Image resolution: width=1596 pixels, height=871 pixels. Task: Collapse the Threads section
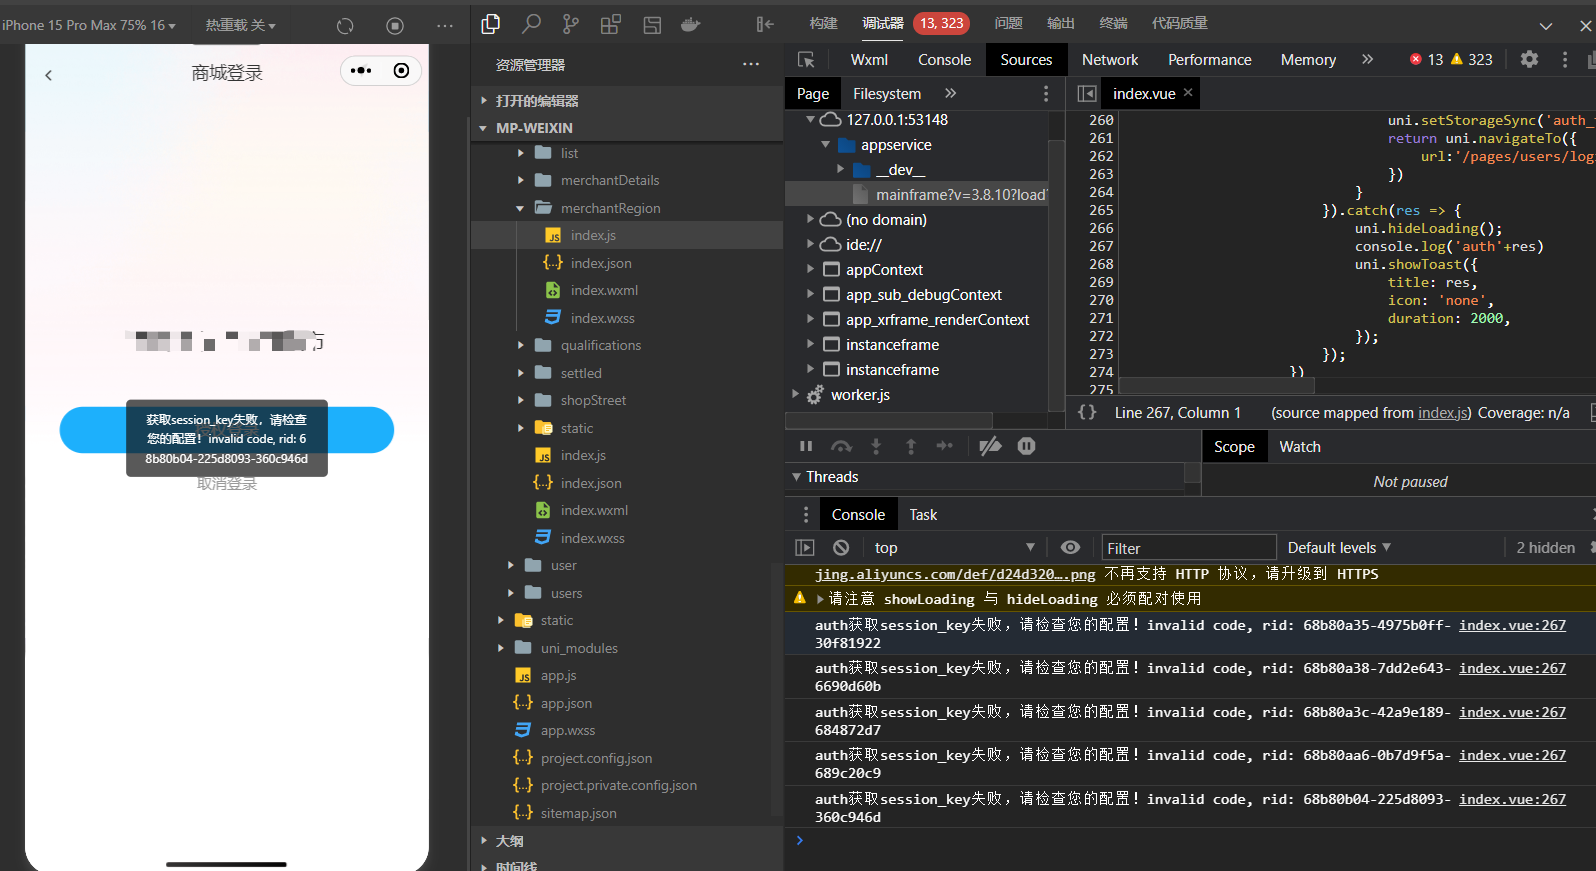(x=797, y=477)
